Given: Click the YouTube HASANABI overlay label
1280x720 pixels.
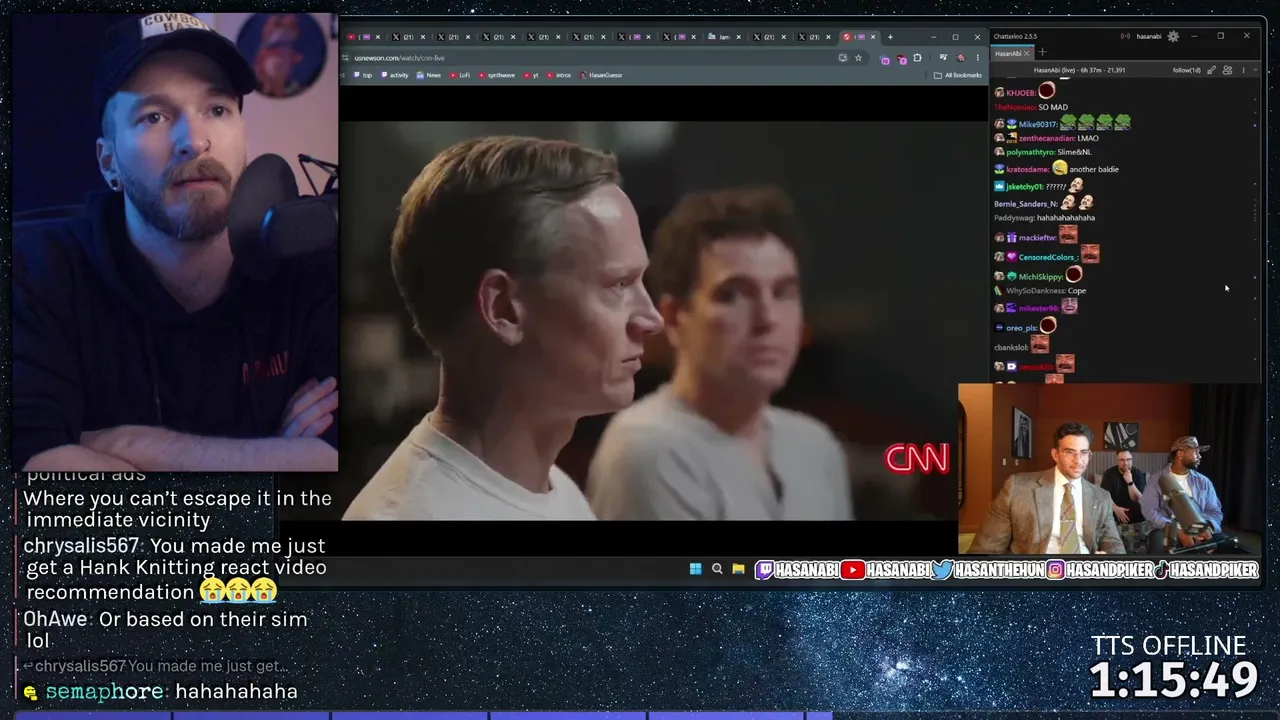Looking at the screenshot, I should click(x=886, y=570).
